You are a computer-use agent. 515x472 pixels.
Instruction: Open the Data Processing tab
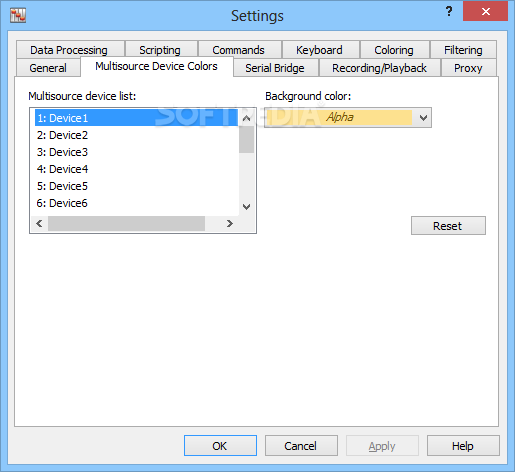[70, 50]
